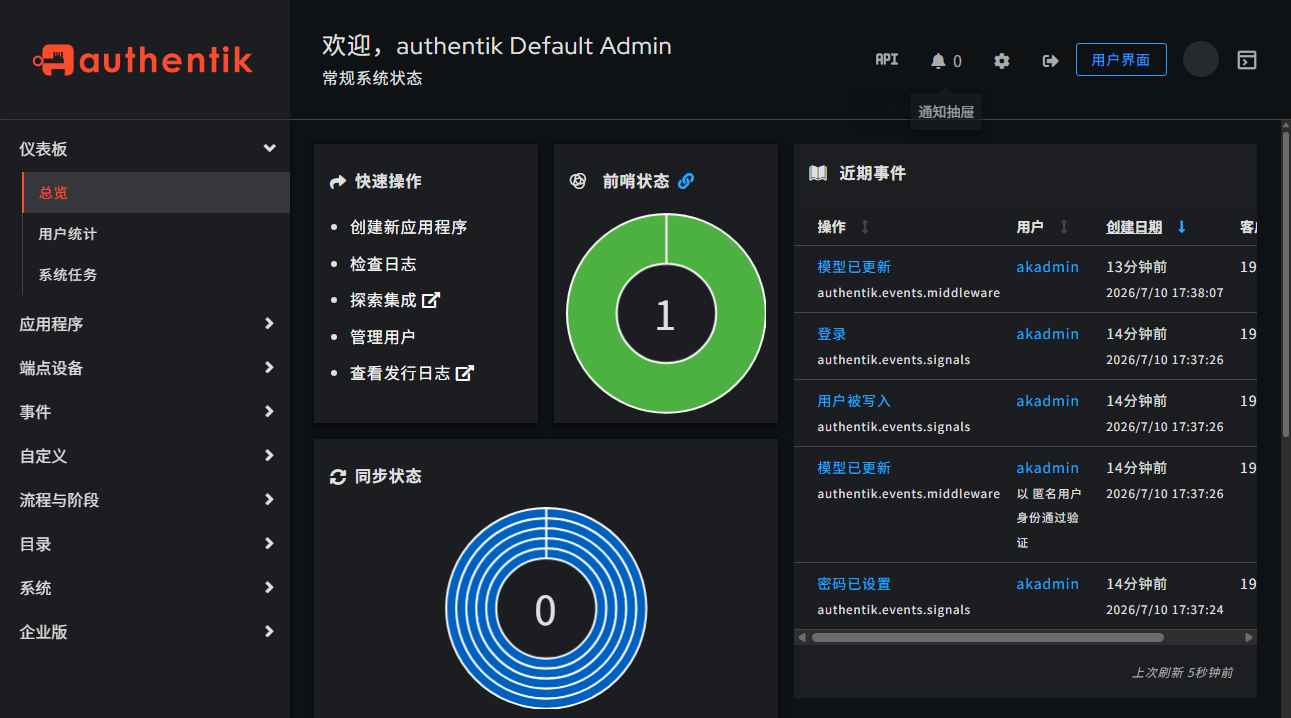Image resolution: width=1291 pixels, height=718 pixels.
Task: Click timestamp 2026/7/10 17:38:07
Action: pyautogui.click(x=1165, y=293)
